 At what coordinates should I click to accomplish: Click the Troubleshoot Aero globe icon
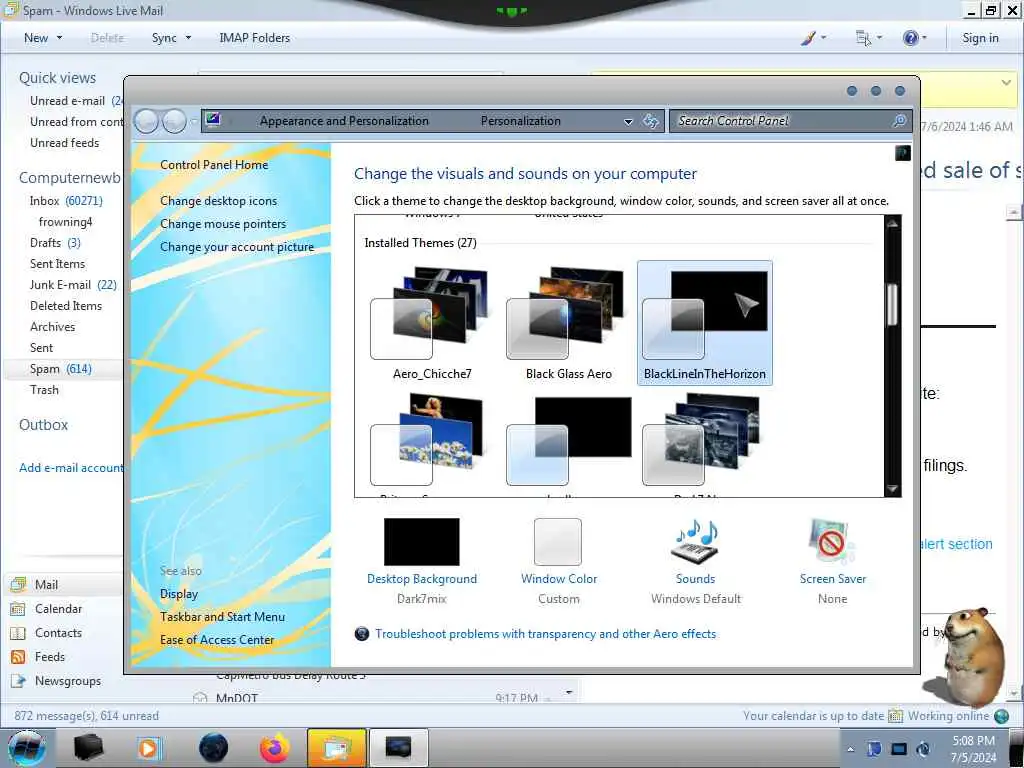point(362,633)
